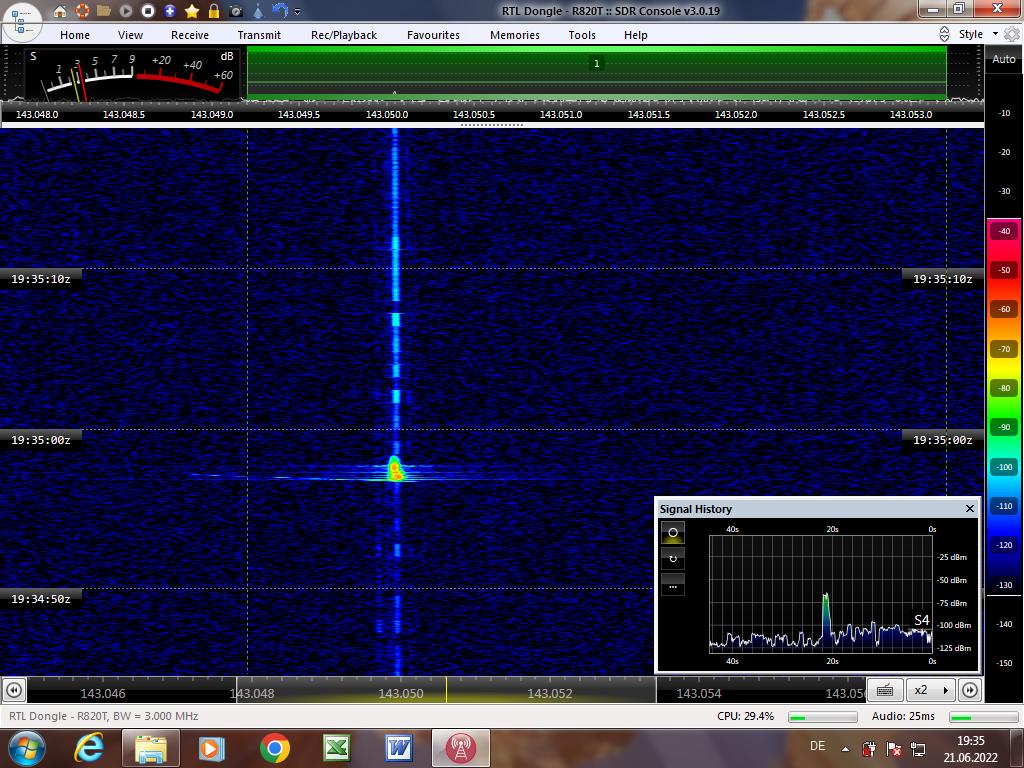
Task: Open Google Chrome from the taskbar
Action: click(x=275, y=748)
